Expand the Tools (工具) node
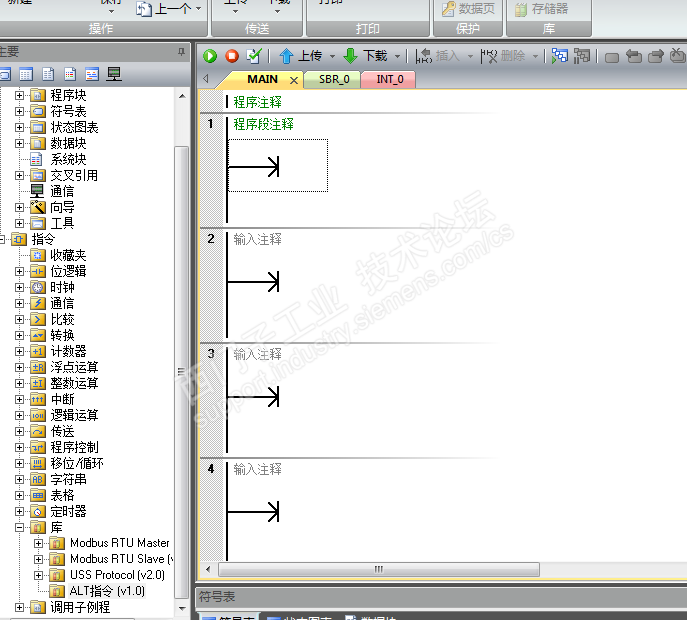The height and width of the screenshot is (620, 687). (x=19, y=223)
